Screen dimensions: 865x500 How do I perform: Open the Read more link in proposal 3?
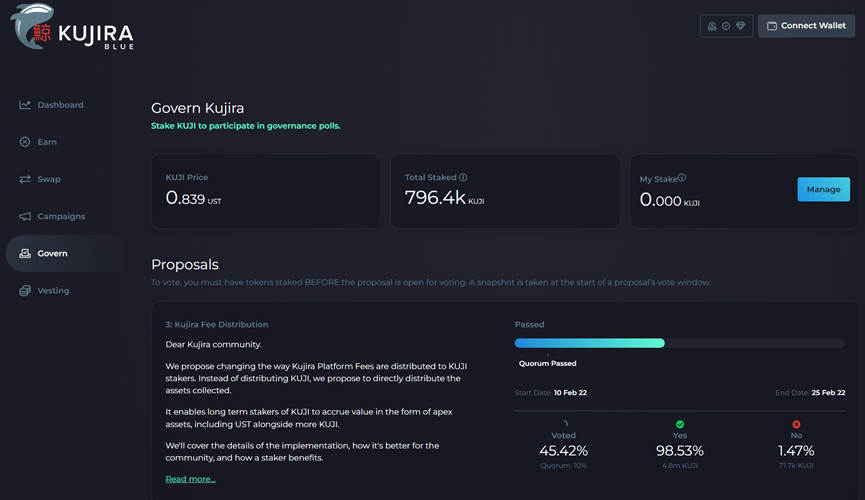pyautogui.click(x=190, y=479)
